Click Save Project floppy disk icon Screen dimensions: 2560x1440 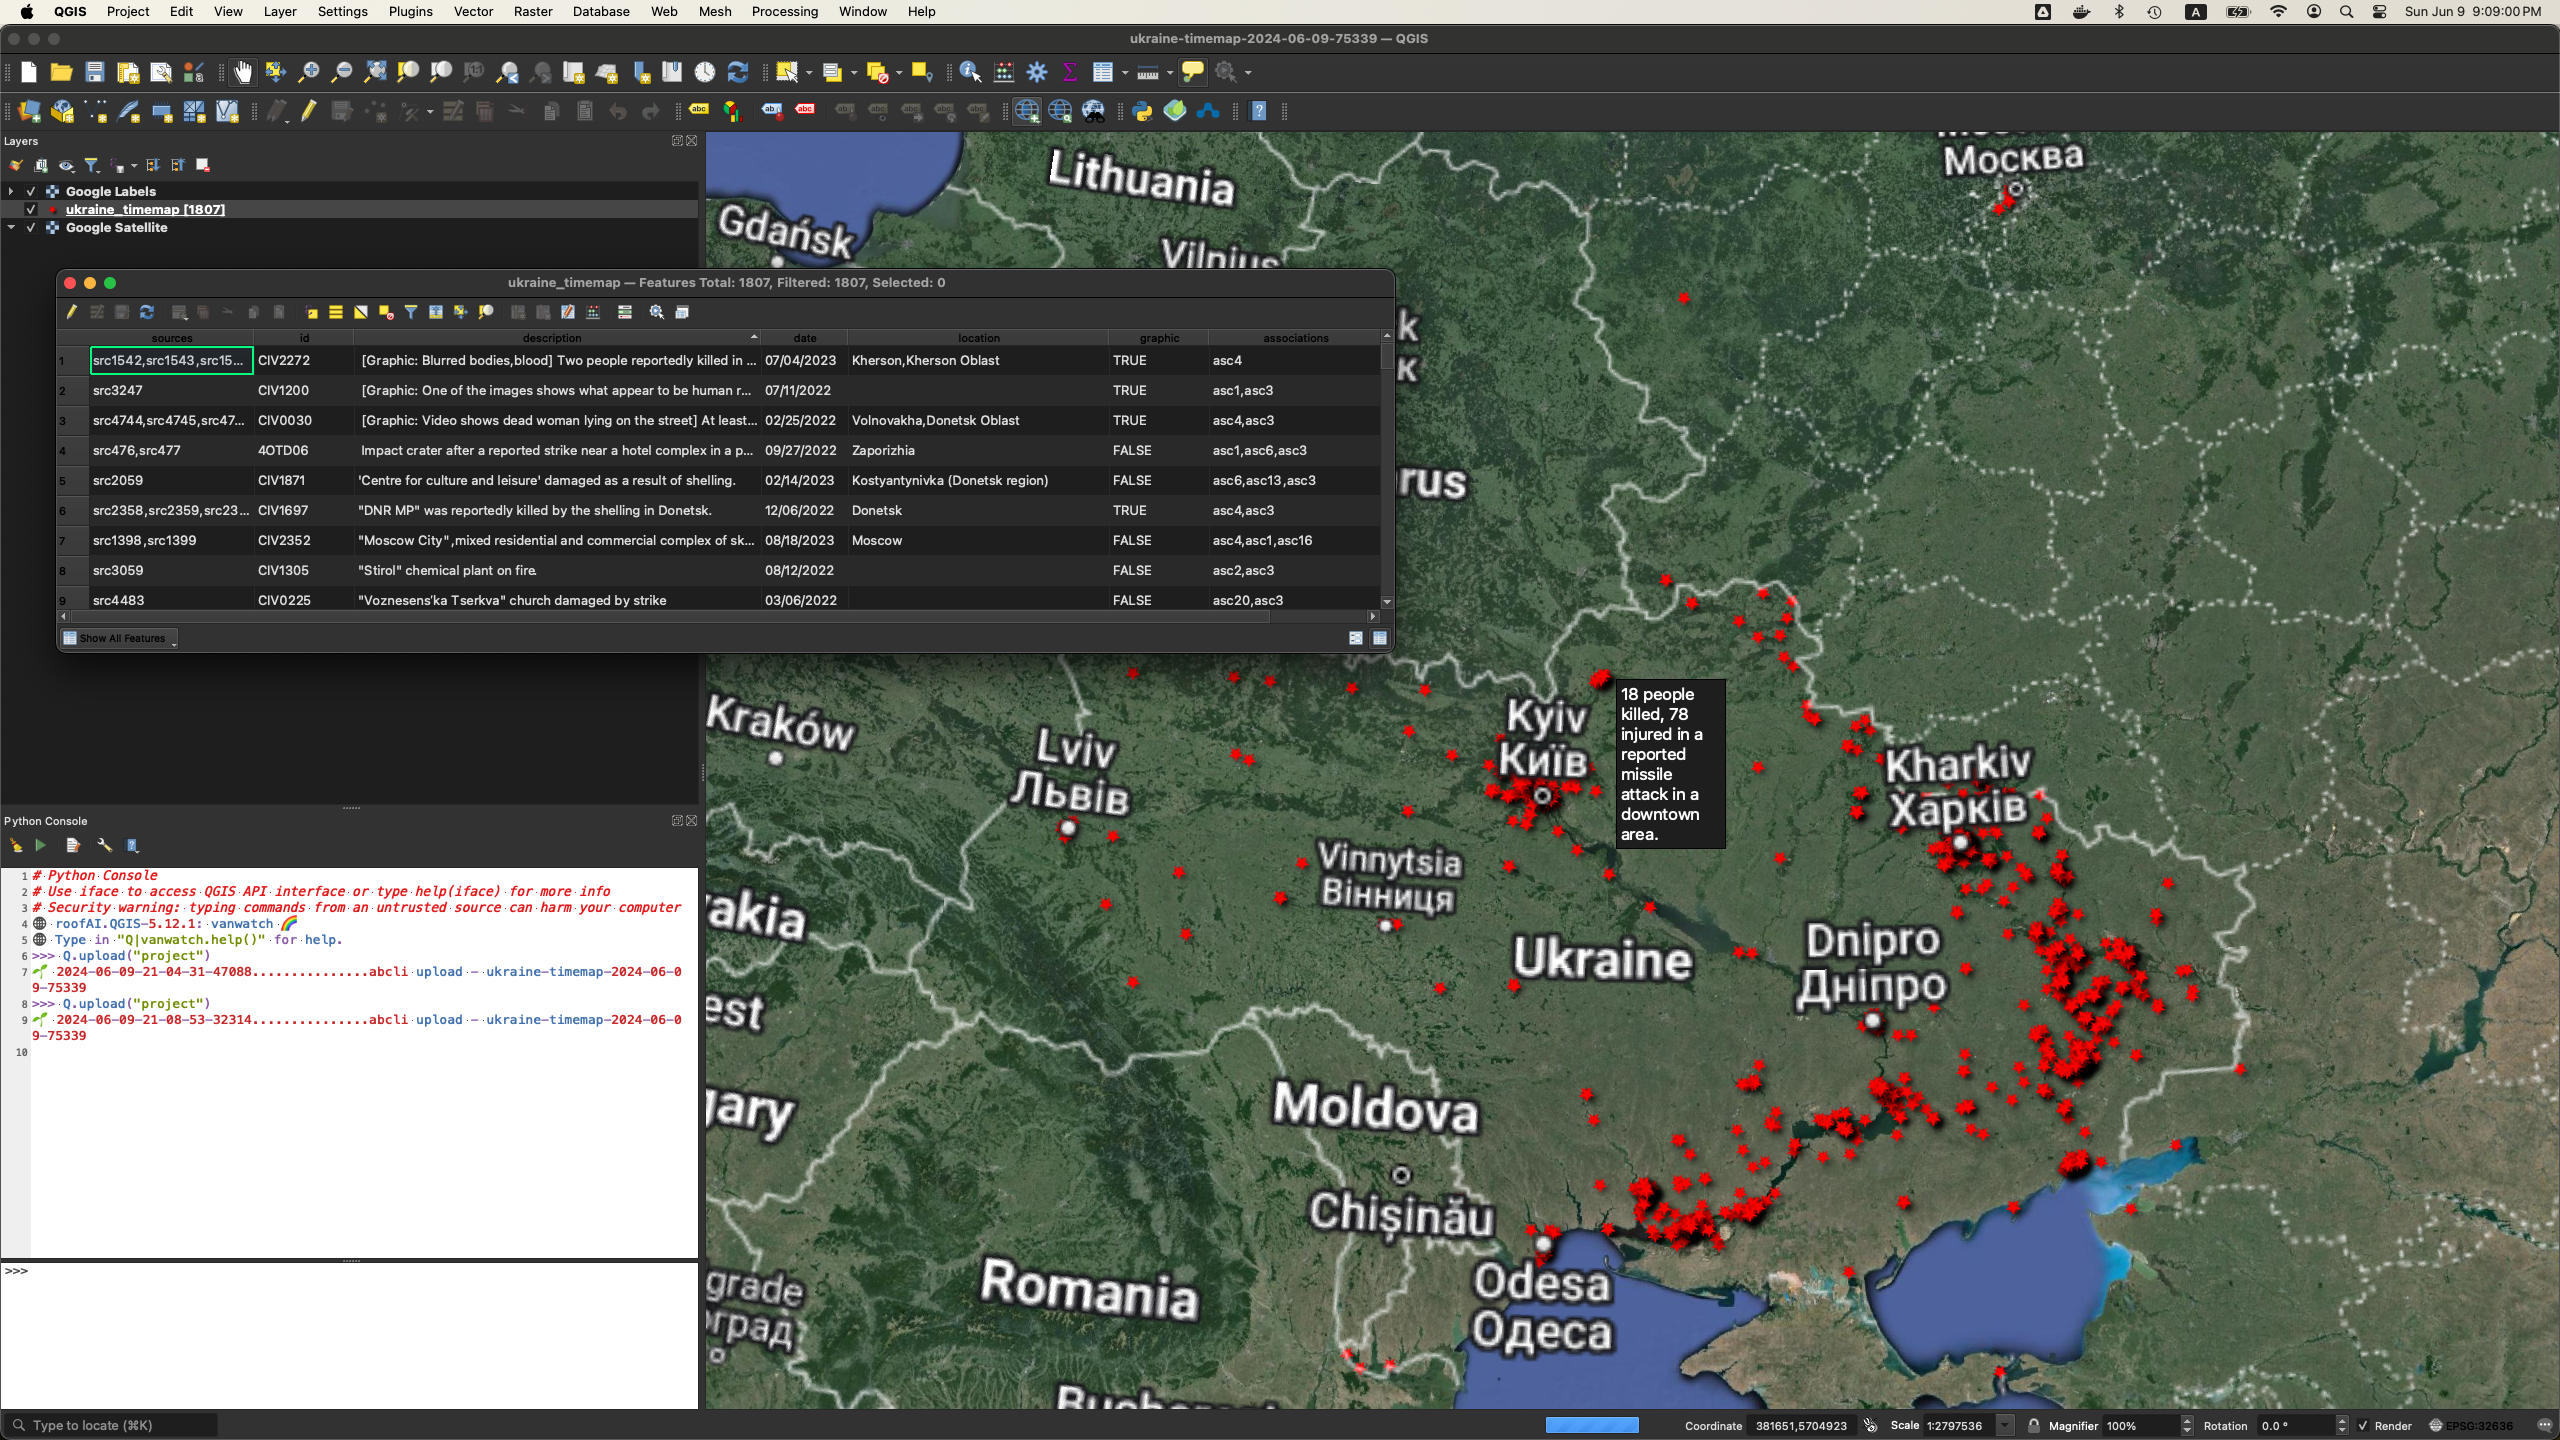pos(95,72)
